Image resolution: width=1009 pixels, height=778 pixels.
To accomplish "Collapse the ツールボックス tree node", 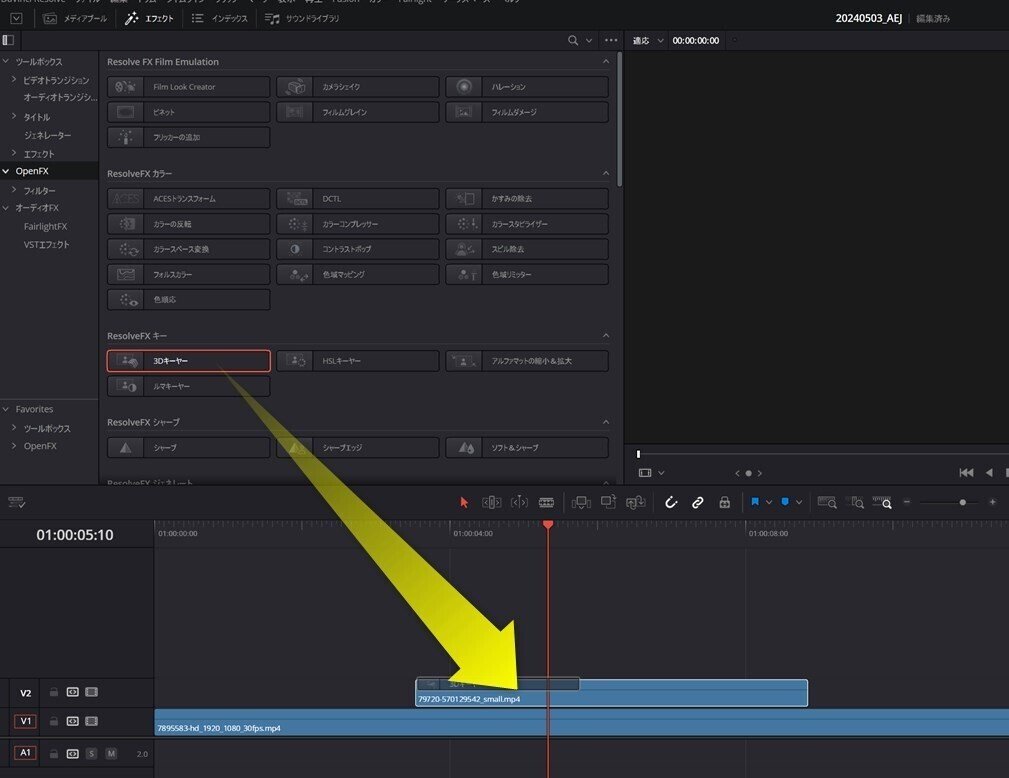I will click(6, 62).
